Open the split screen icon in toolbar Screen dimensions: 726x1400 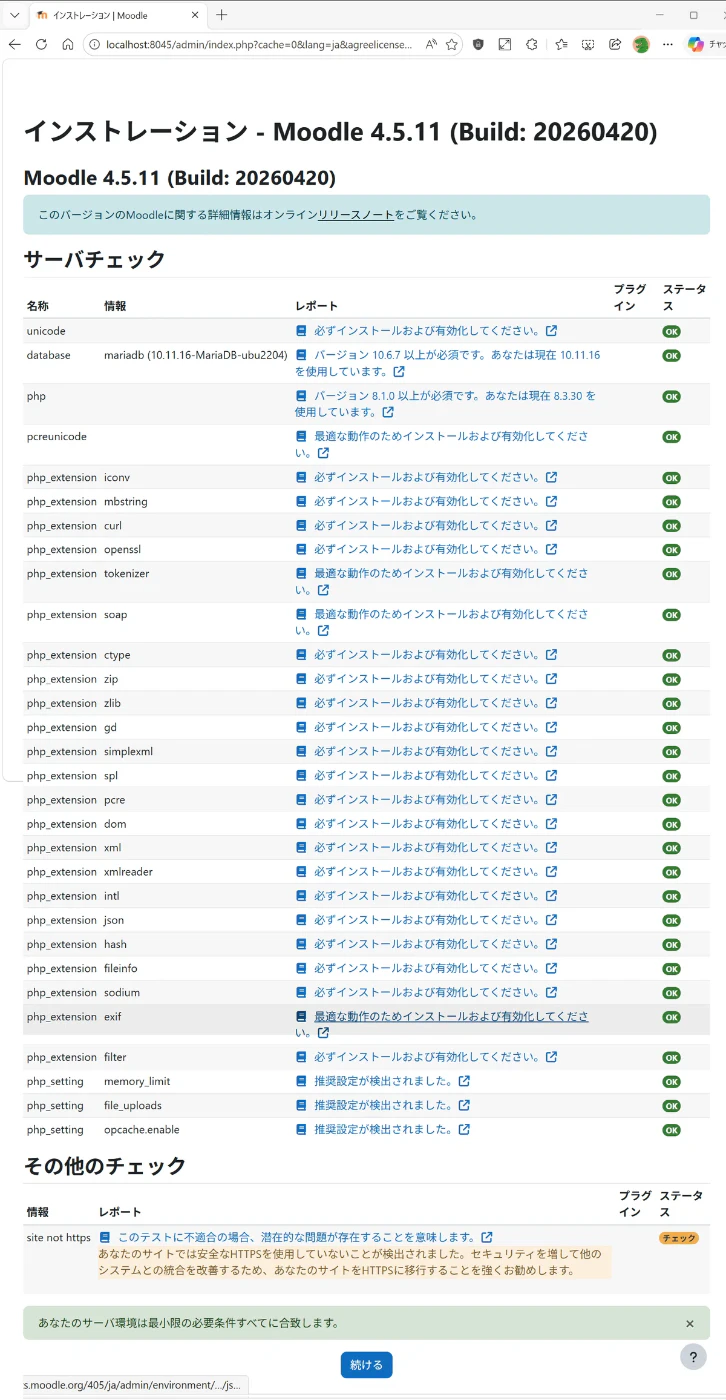point(505,45)
